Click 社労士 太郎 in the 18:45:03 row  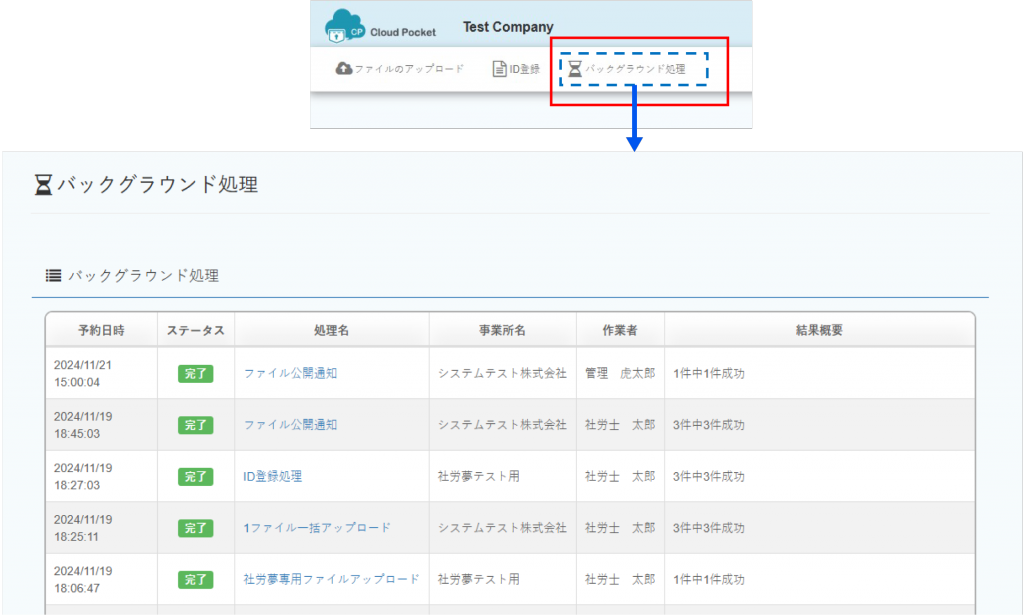pos(620,425)
